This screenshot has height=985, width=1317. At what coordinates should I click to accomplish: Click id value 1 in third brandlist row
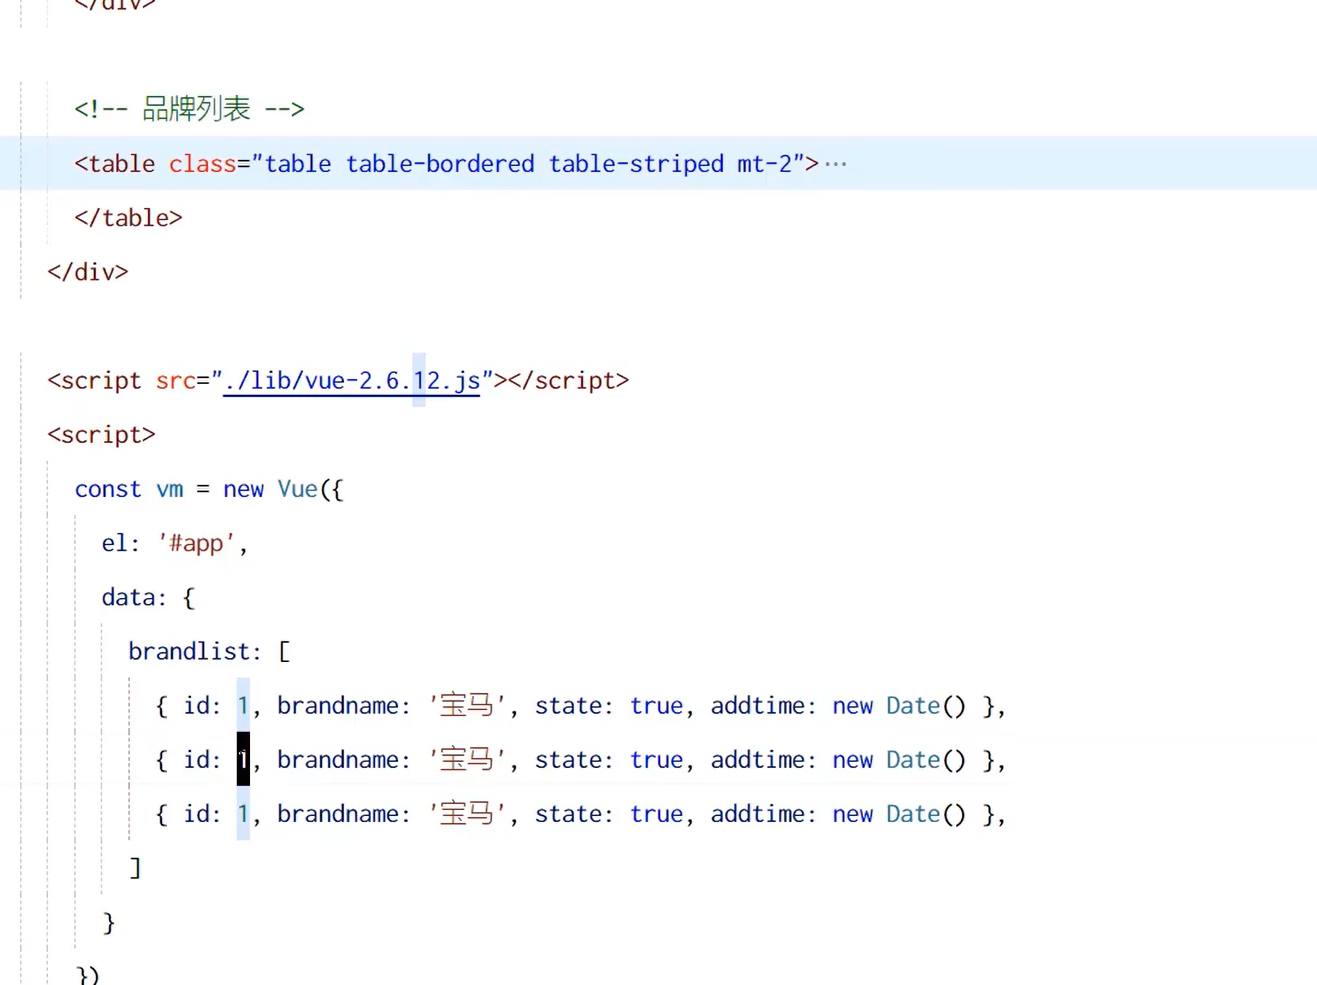[x=243, y=814]
